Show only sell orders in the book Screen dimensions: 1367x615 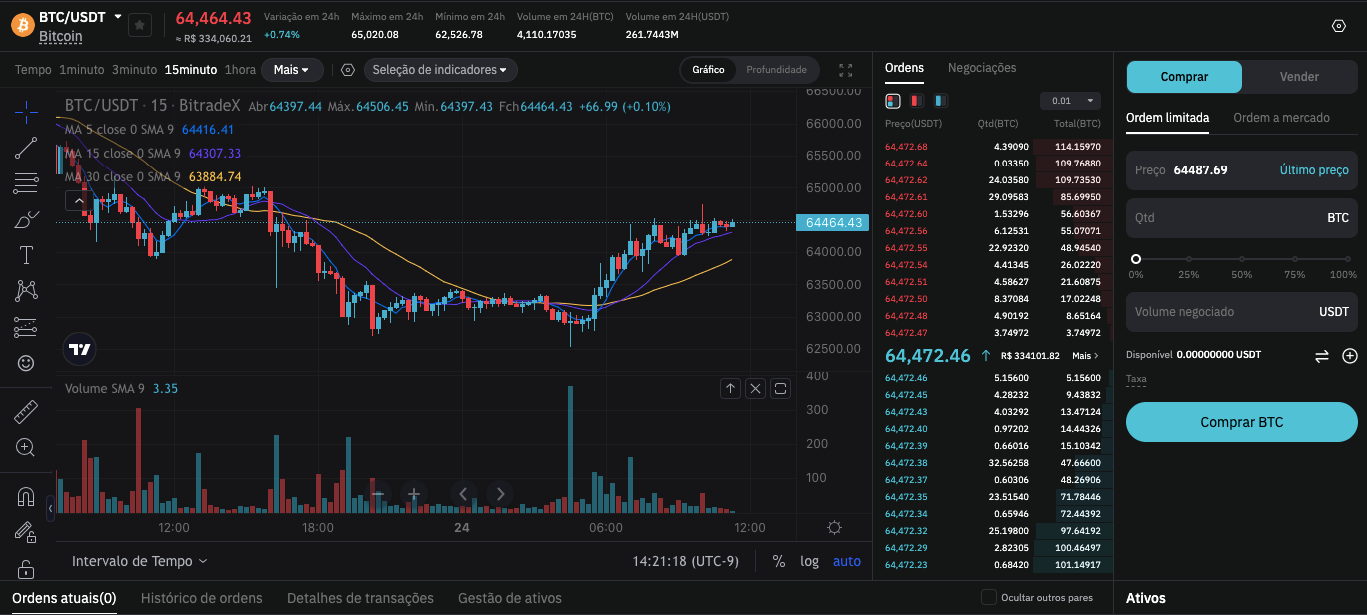click(x=916, y=100)
